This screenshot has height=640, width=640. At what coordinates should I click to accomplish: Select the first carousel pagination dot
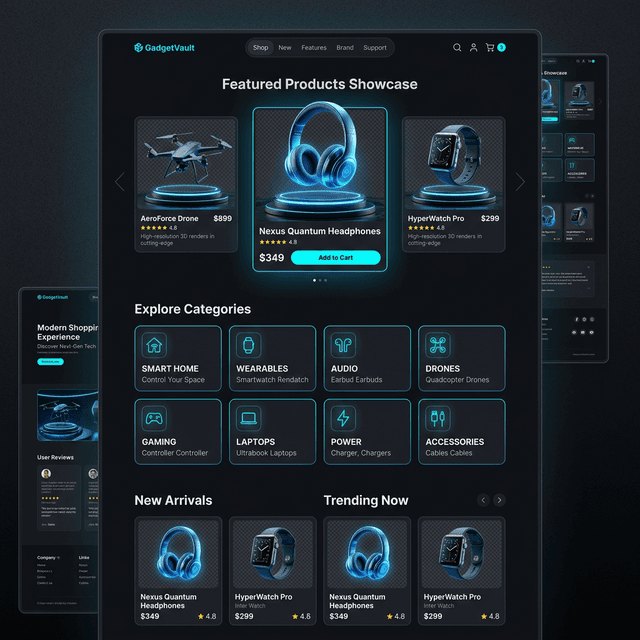point(314,280)
